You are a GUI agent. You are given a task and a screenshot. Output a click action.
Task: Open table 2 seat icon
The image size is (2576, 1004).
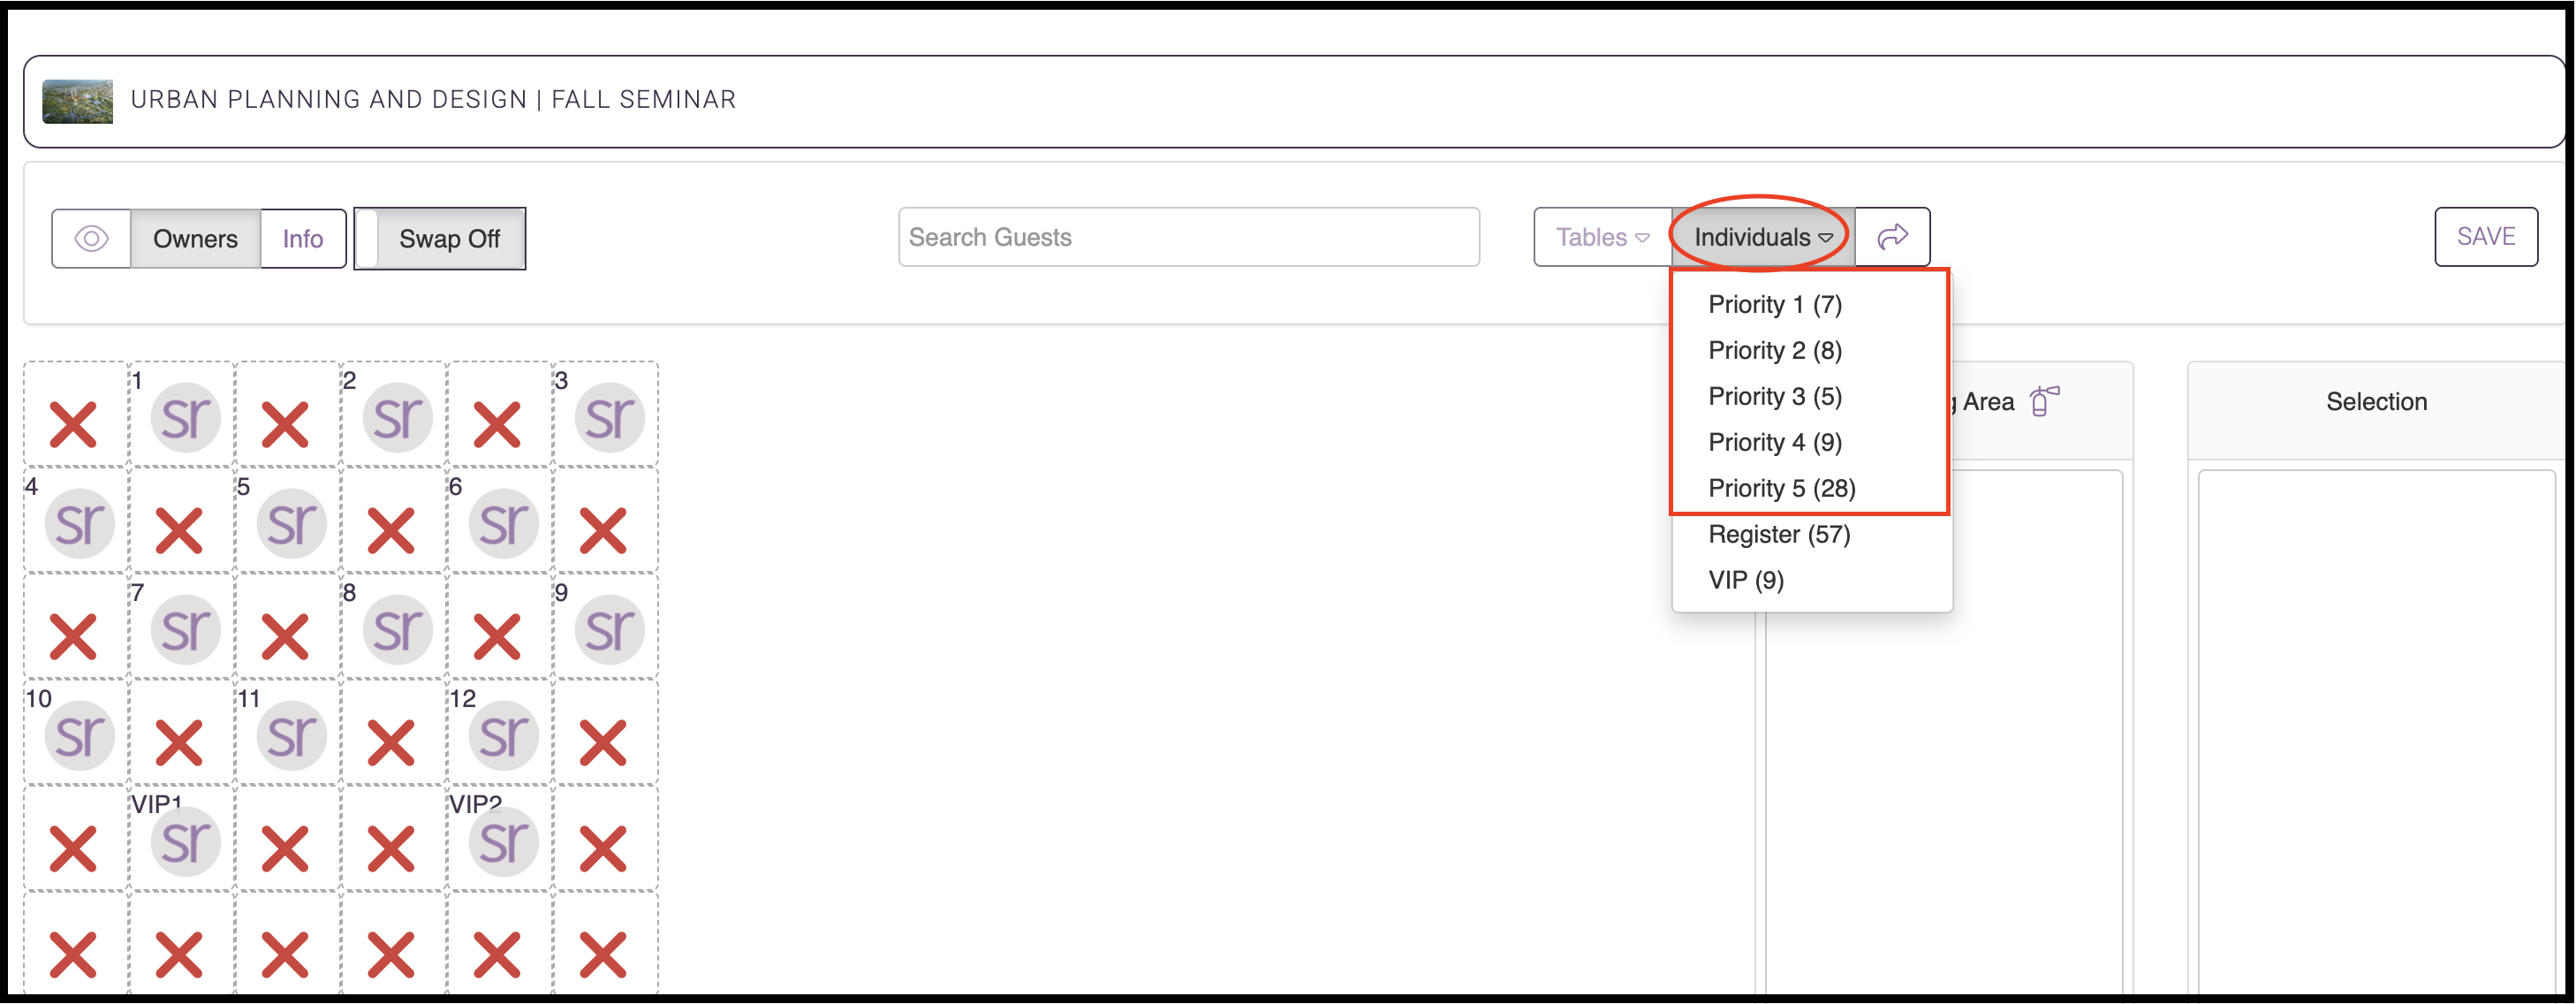(397, 417)
